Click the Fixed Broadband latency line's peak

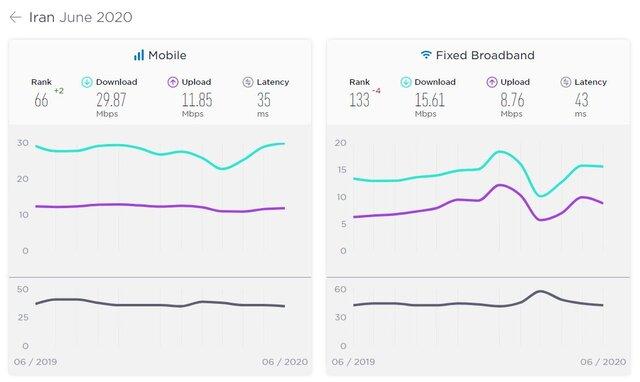(540, 291)
